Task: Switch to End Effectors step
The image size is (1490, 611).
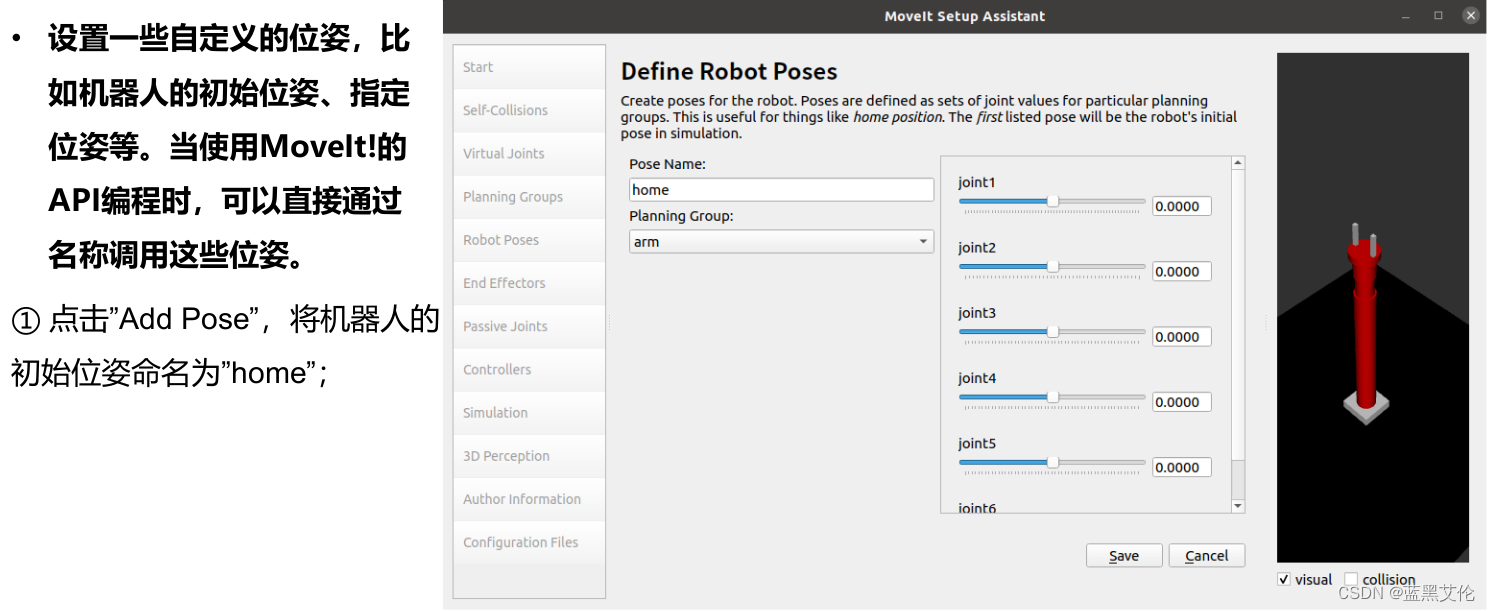Action: [504, 283]
